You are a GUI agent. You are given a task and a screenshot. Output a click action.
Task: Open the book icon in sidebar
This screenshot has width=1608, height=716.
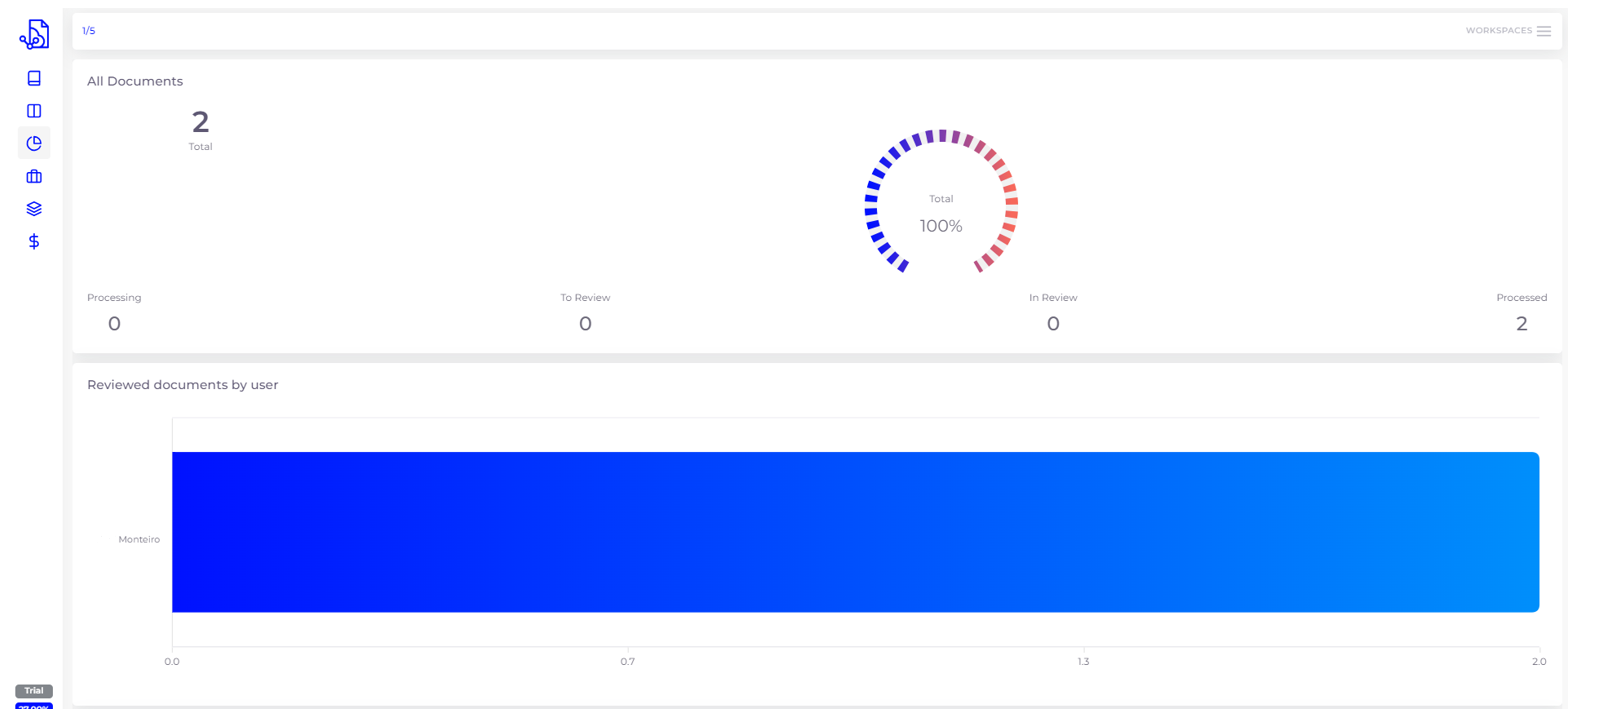point(34,78)
